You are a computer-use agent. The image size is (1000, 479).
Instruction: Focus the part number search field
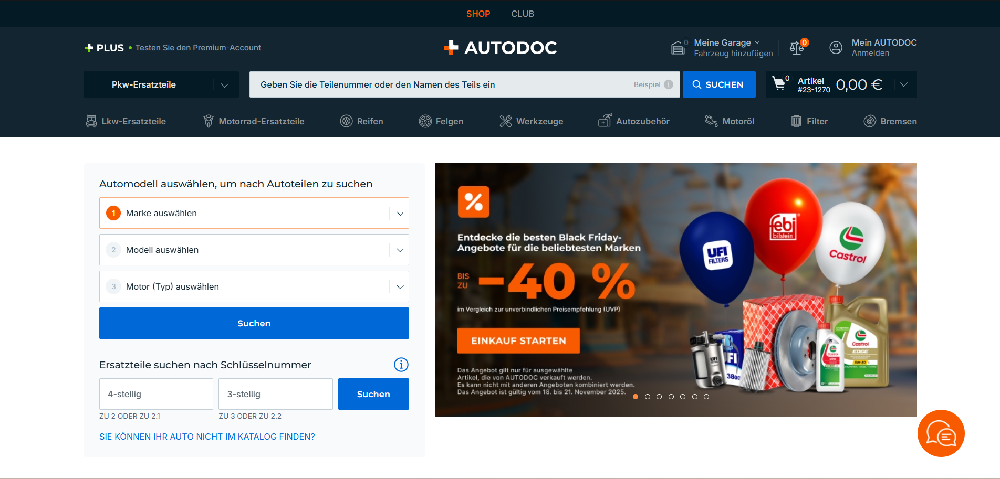pyautogui.click(x=464, y=84)
